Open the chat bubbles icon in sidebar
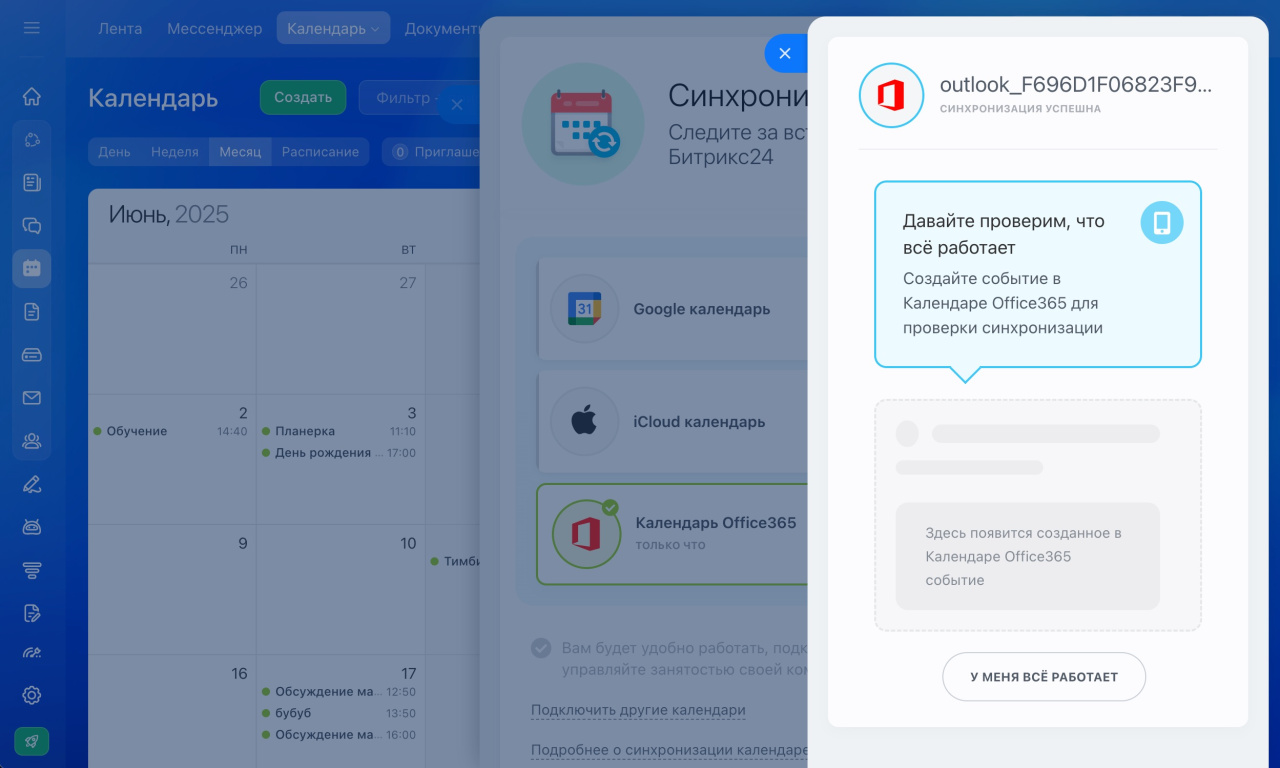The width and height of the screenshot is (1280, 768). tap(32, 226)
